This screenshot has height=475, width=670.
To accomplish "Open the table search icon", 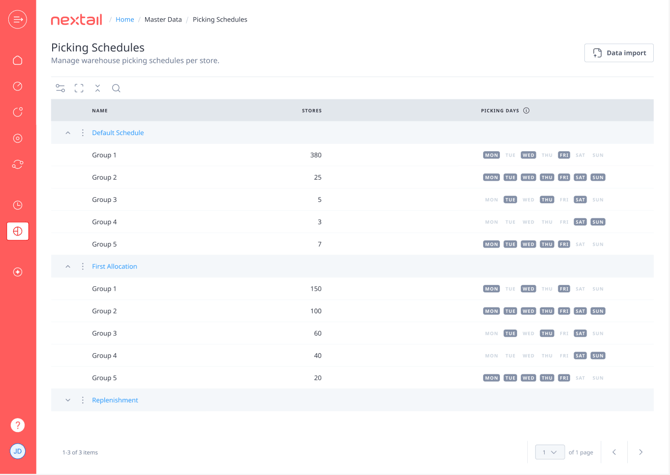I will pyautogui.click(x=116, y=88).
